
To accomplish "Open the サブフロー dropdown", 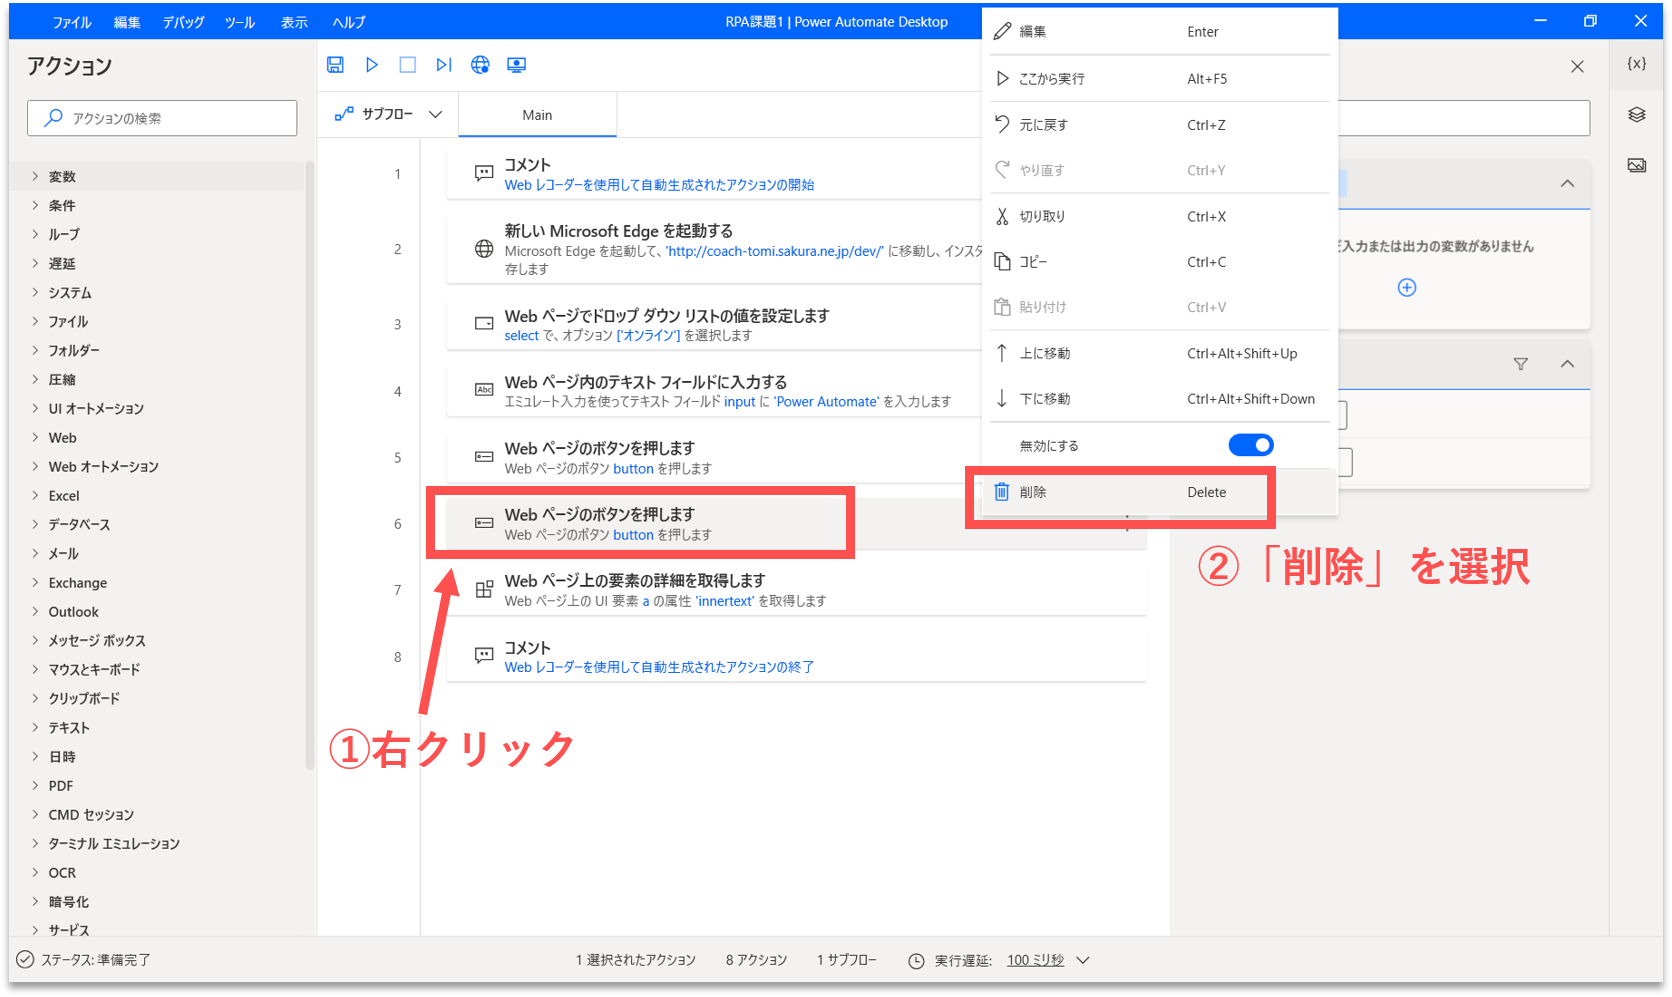I will tap(388, 115).
